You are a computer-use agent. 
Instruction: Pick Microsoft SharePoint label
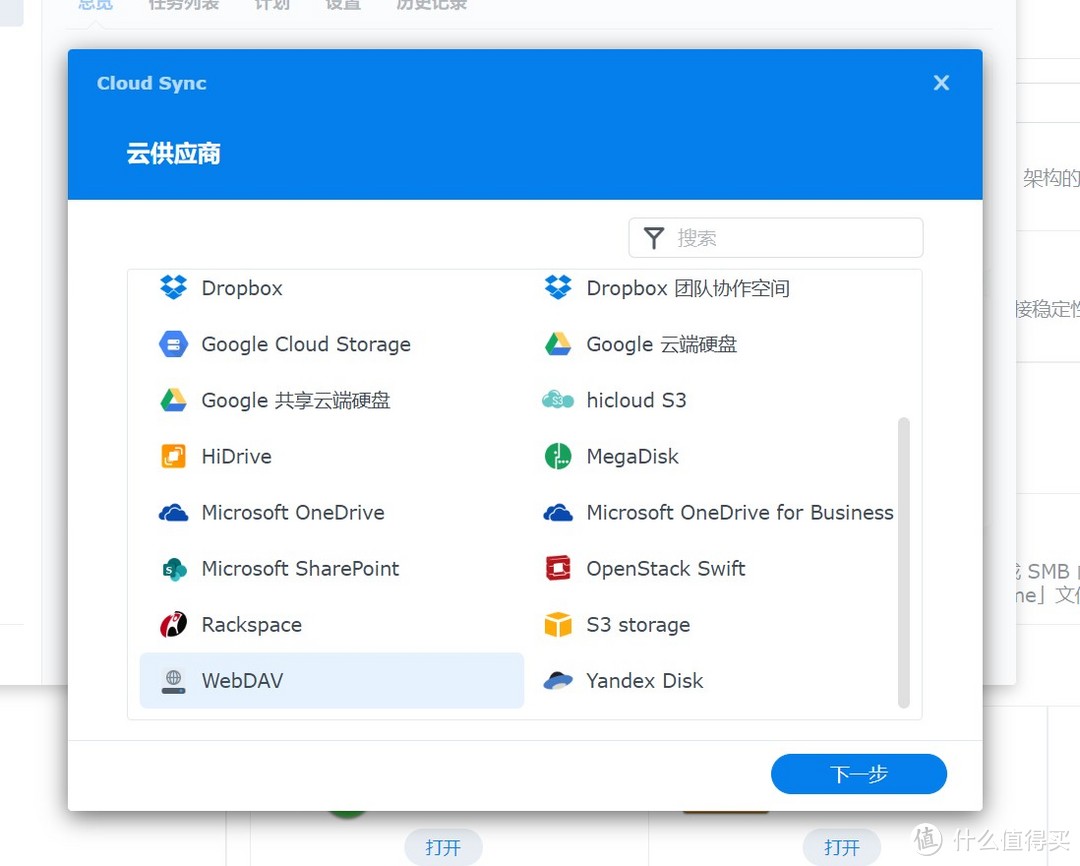[300, 568]
